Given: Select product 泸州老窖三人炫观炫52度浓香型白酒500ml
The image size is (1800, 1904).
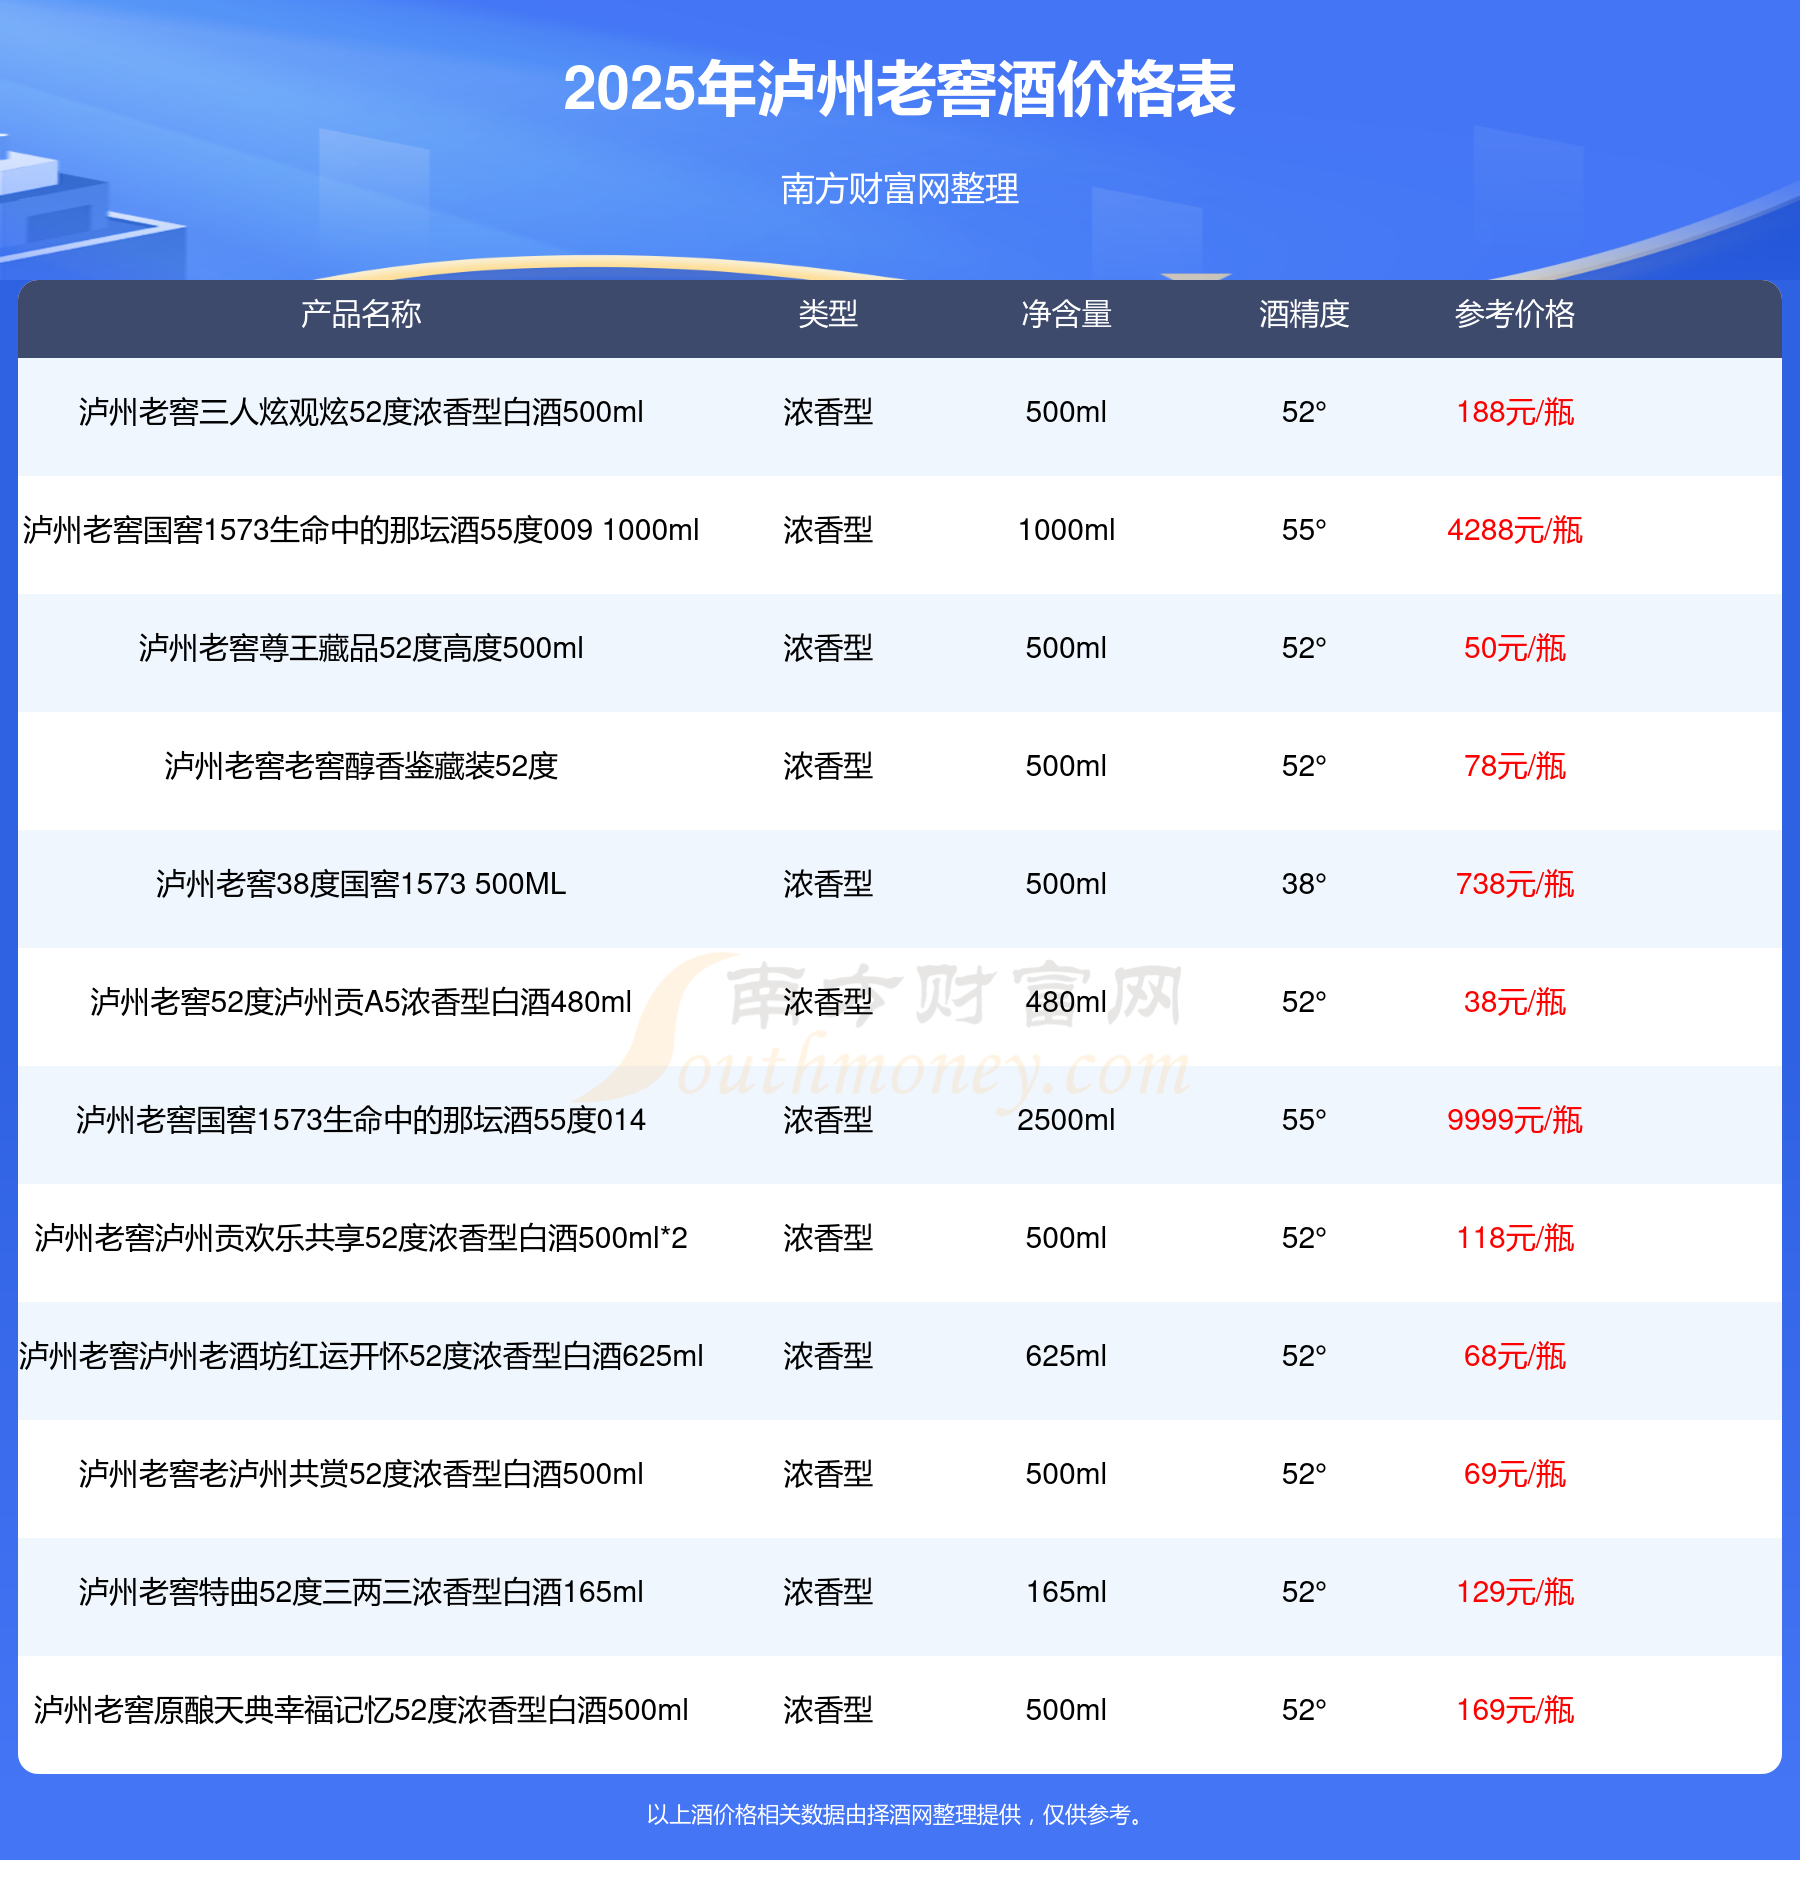Looking at the screenshot, I should (361, 412).
